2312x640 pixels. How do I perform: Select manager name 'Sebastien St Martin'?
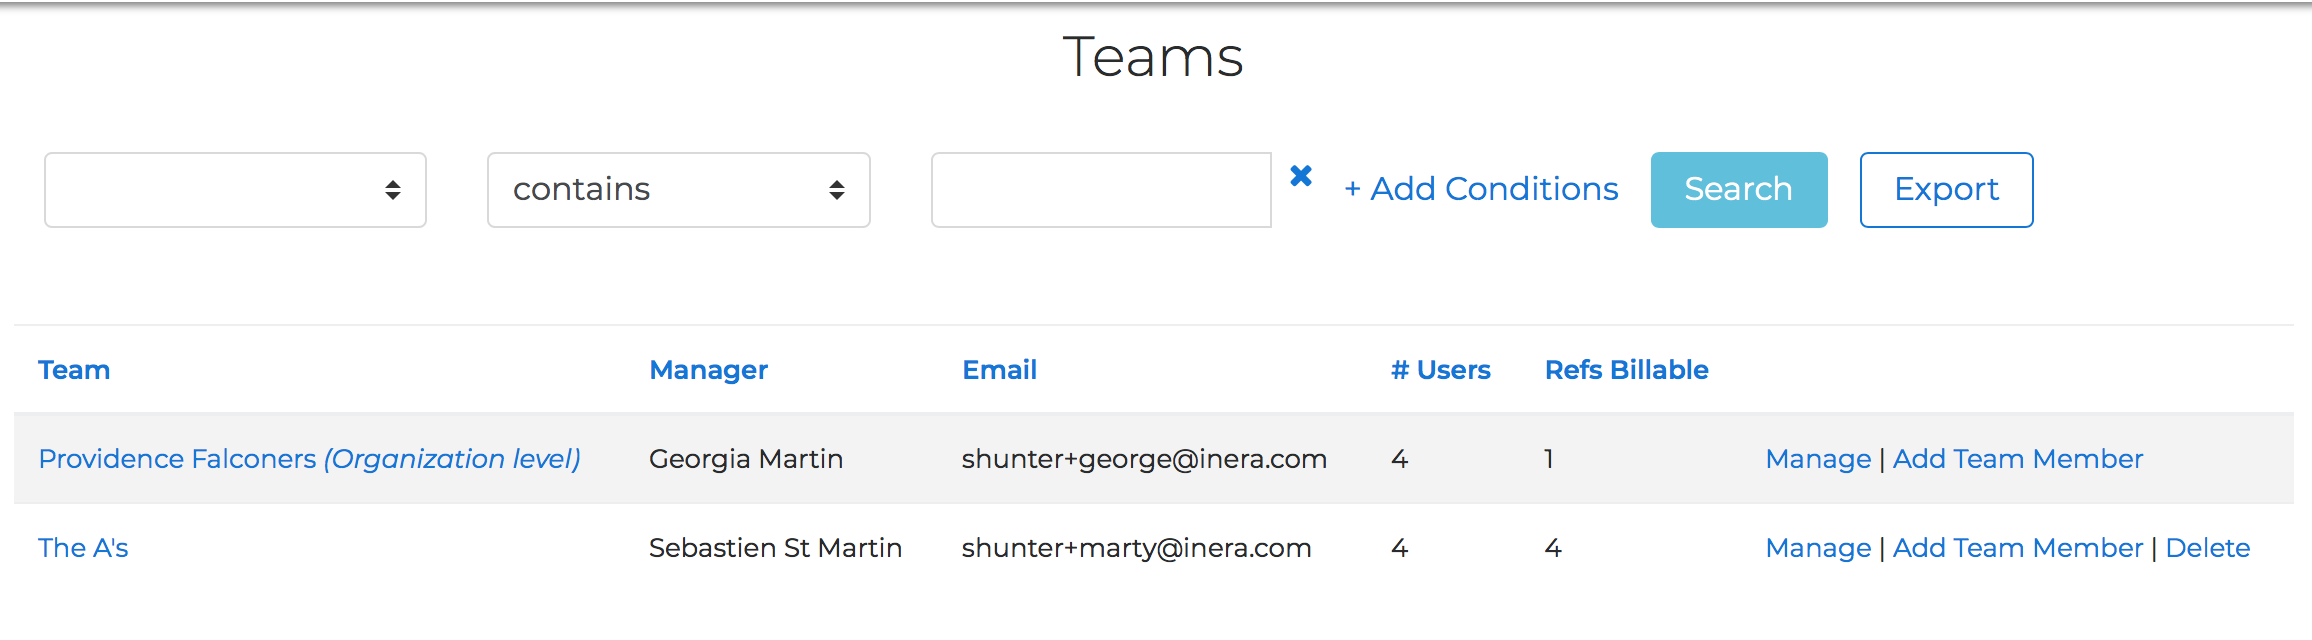775,548
